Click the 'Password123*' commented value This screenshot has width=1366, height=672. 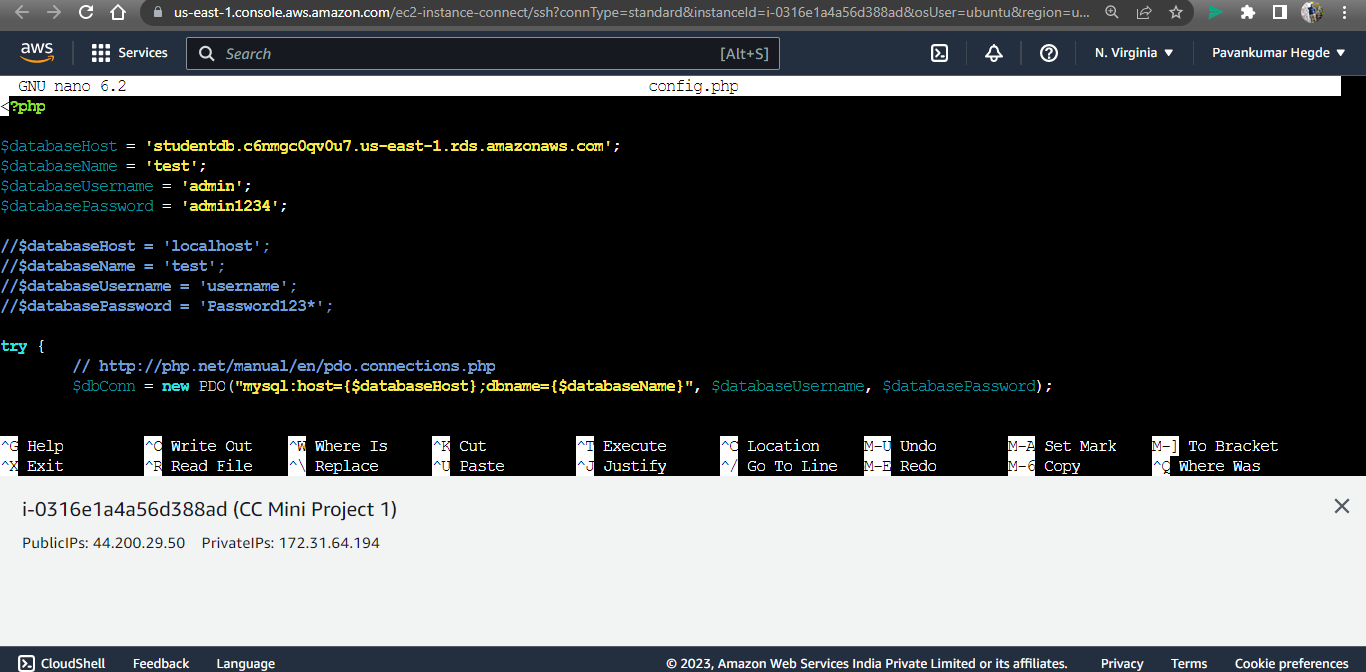coord(262,306)
